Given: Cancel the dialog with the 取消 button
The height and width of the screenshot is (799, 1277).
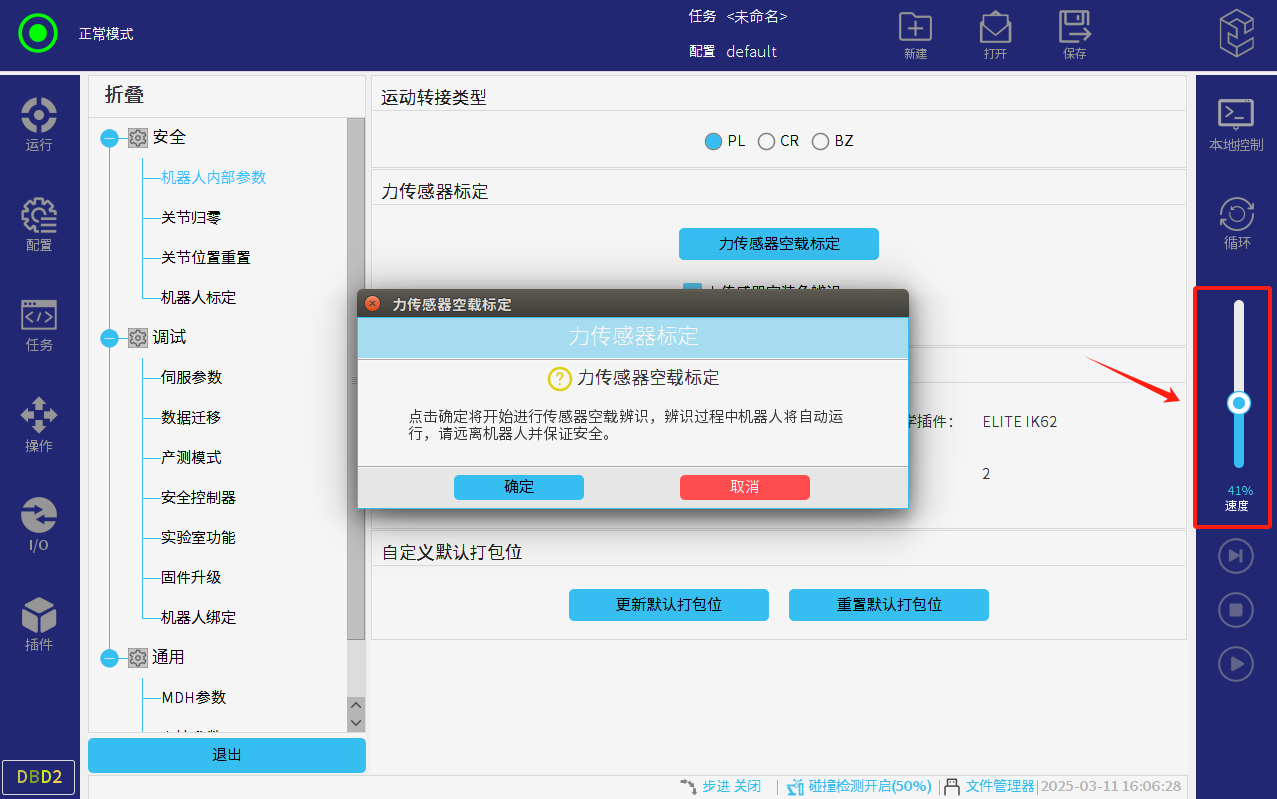Looking at the screenshot, I should 744,487.
